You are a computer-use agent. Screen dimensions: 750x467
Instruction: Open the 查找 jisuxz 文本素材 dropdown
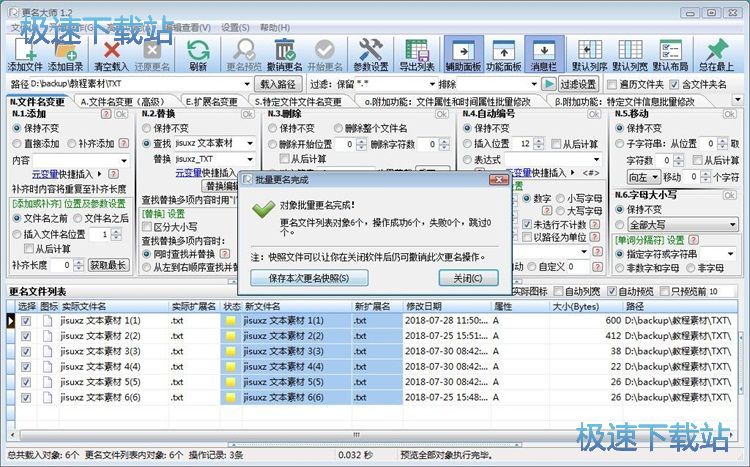[x=250, y=144]
